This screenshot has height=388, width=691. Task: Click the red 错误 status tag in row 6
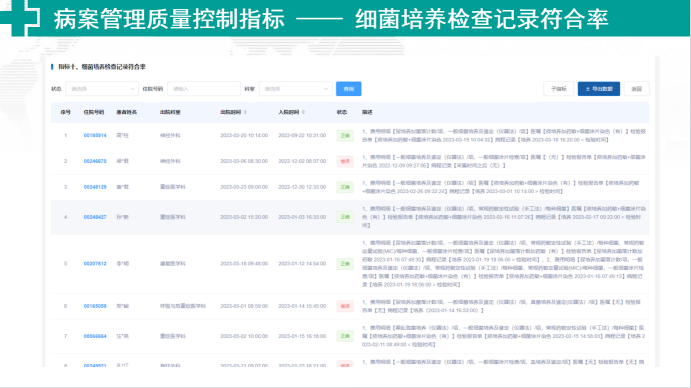345,306
